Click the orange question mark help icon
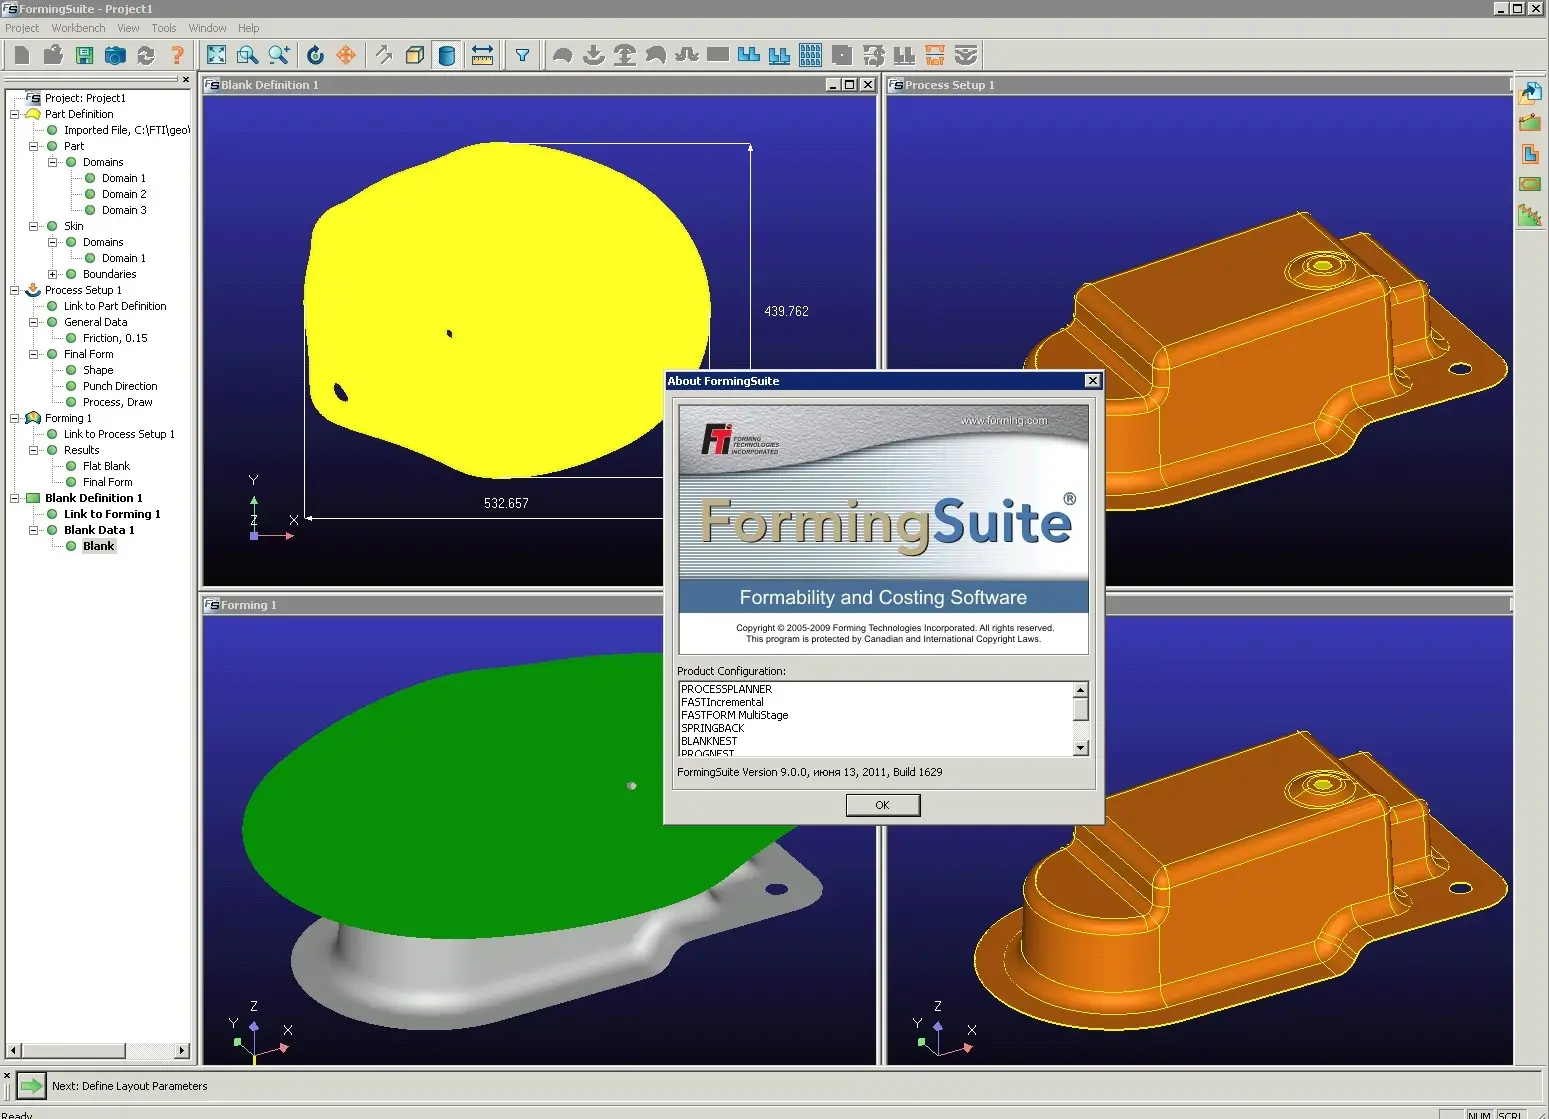 coord(177,55)
